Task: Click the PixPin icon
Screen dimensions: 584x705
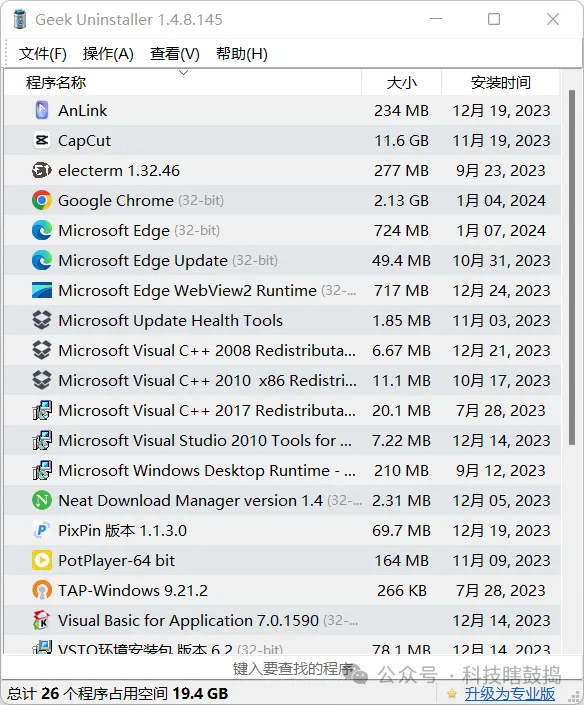Action: (x=42, y=531)
